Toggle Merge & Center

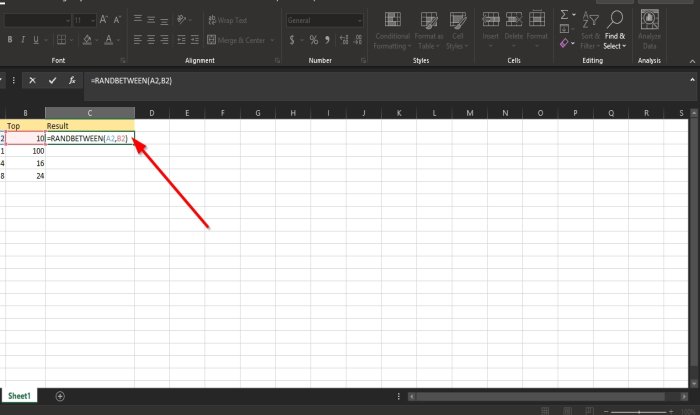coord(236,40)
